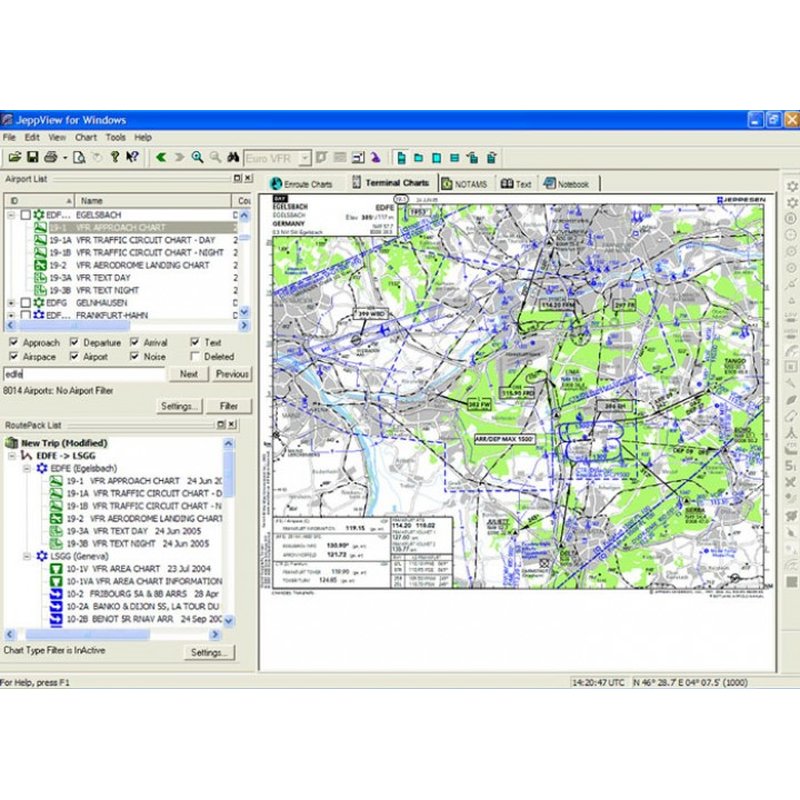The height and width of the screenshot is (800, 800).
Task: Open the File menu
Action: (x=9, y=137)
